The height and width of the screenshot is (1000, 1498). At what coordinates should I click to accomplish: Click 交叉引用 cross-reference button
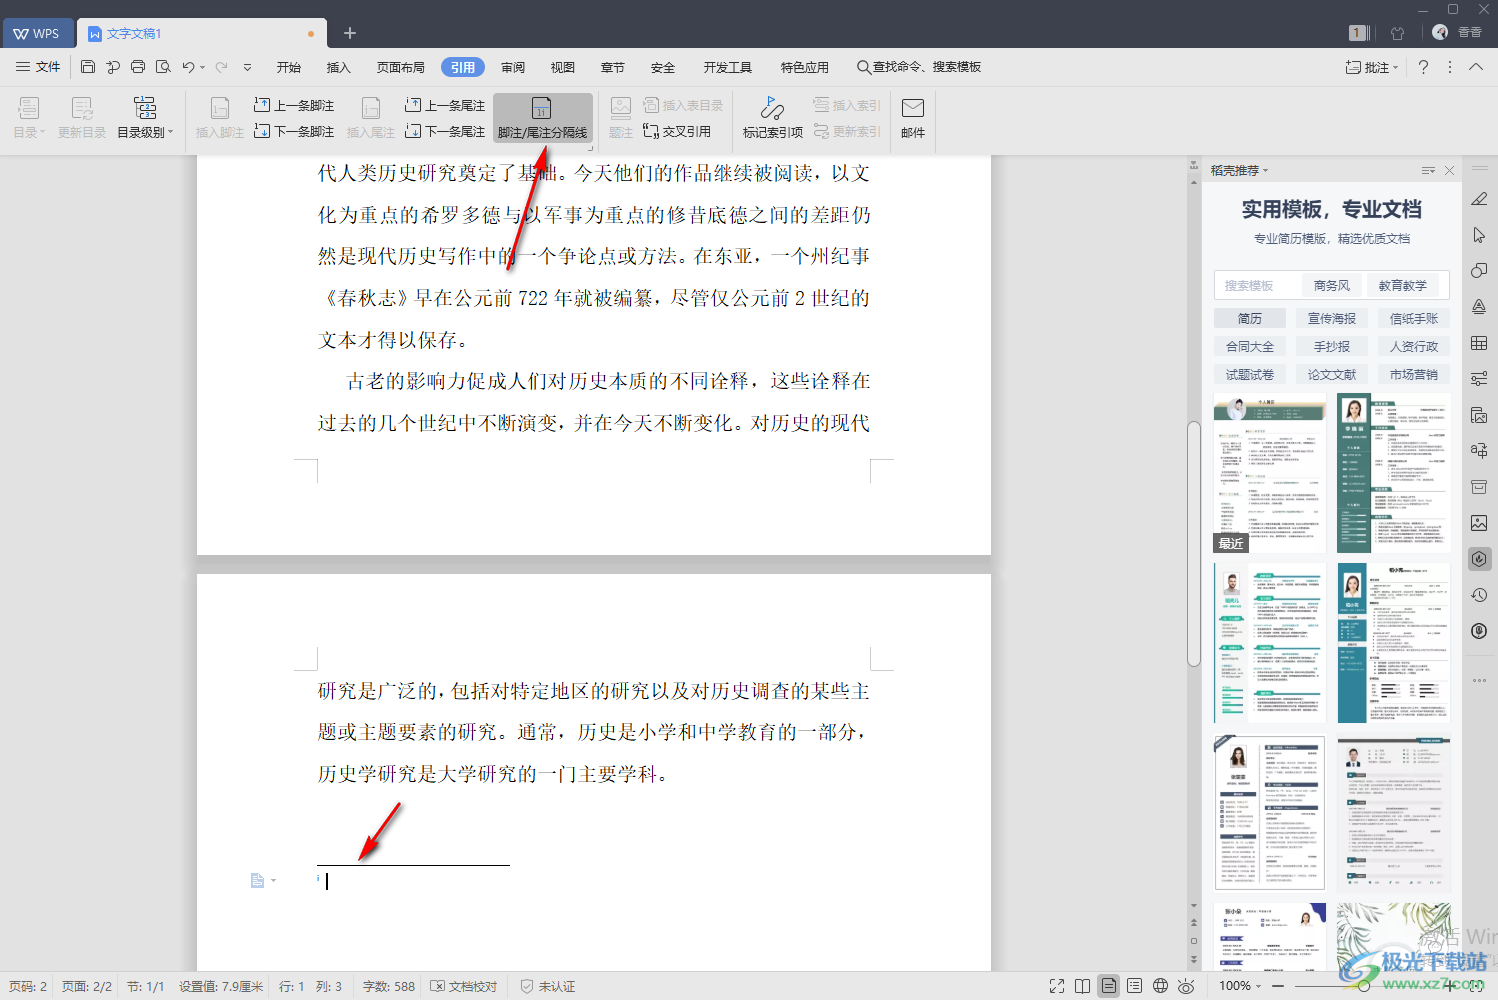pyautogui.click(x=677, y=131)
